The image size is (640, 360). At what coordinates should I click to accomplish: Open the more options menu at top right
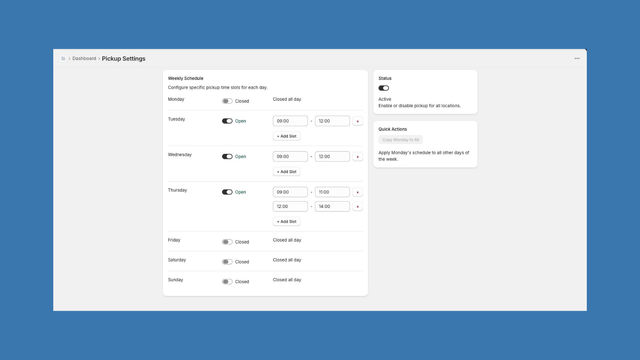(577, 58)
